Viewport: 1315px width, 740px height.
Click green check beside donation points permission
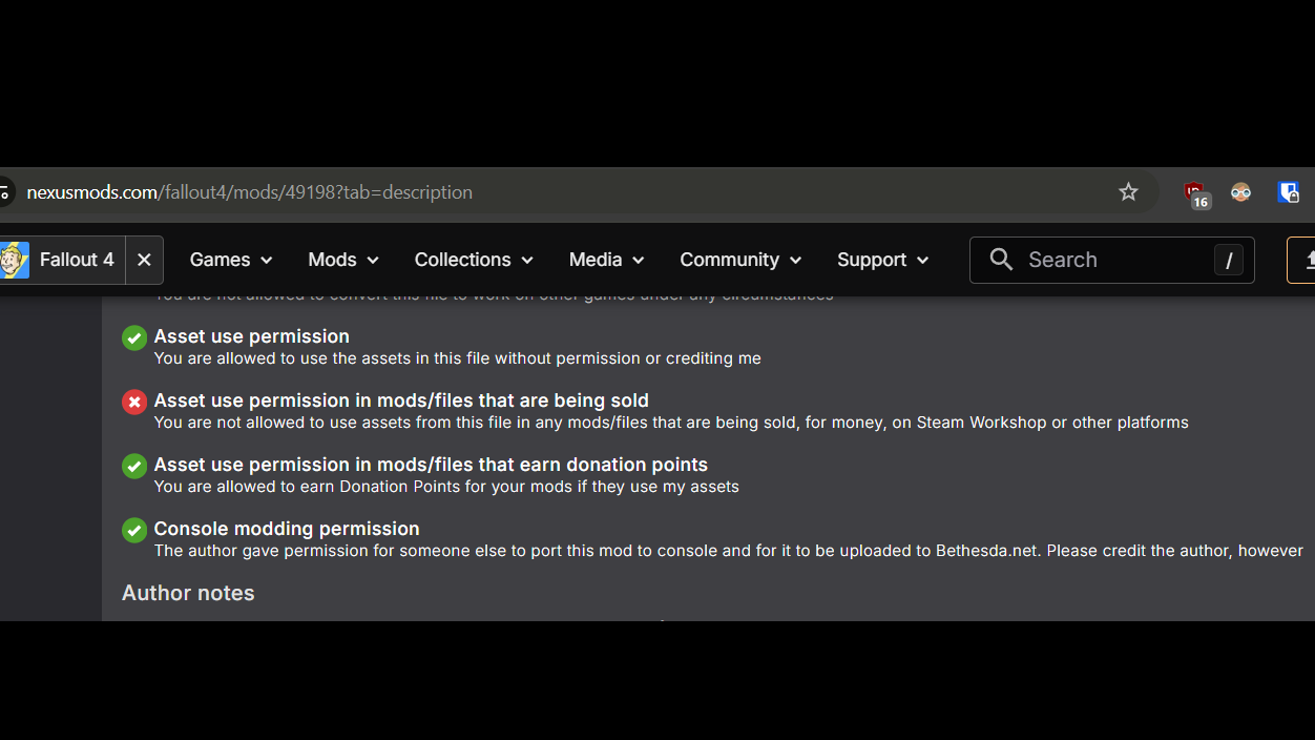click(x=134, y=466)
